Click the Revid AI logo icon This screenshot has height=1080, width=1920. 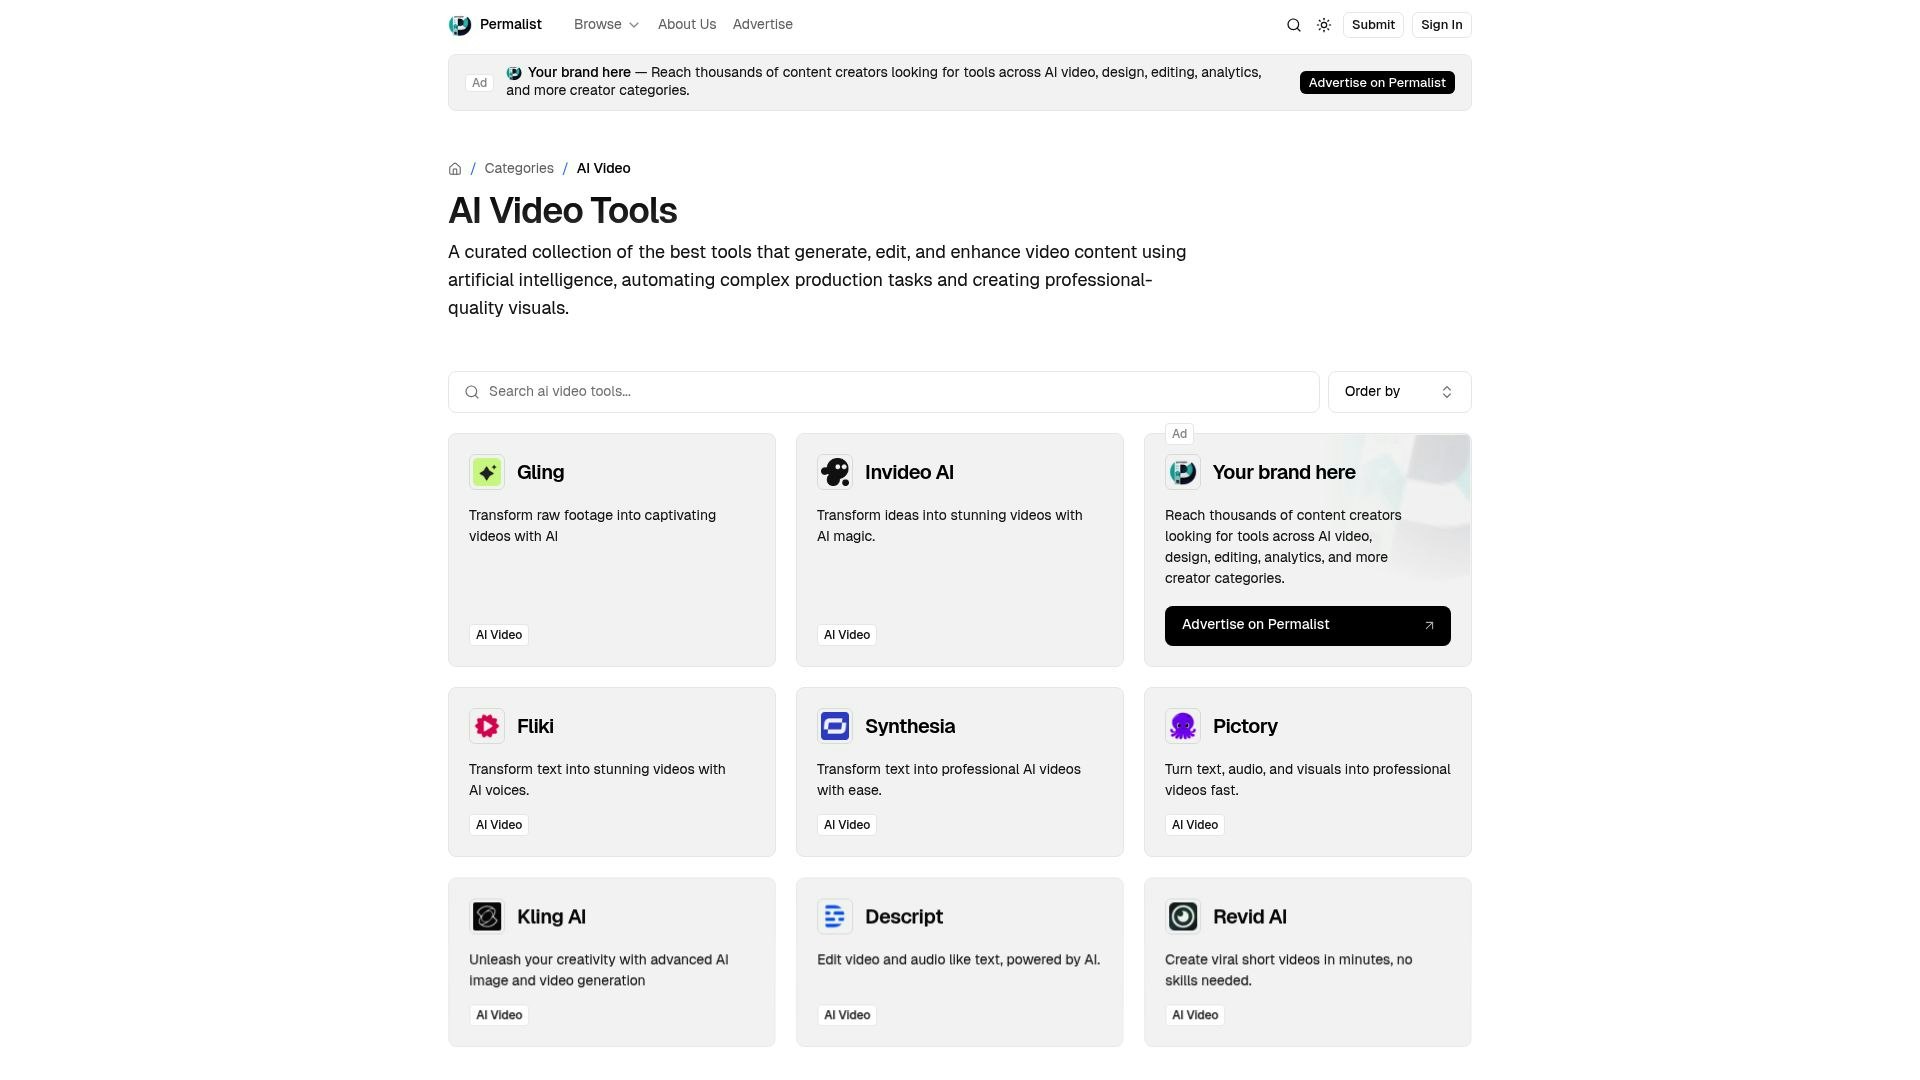[x=1182, y=916]
